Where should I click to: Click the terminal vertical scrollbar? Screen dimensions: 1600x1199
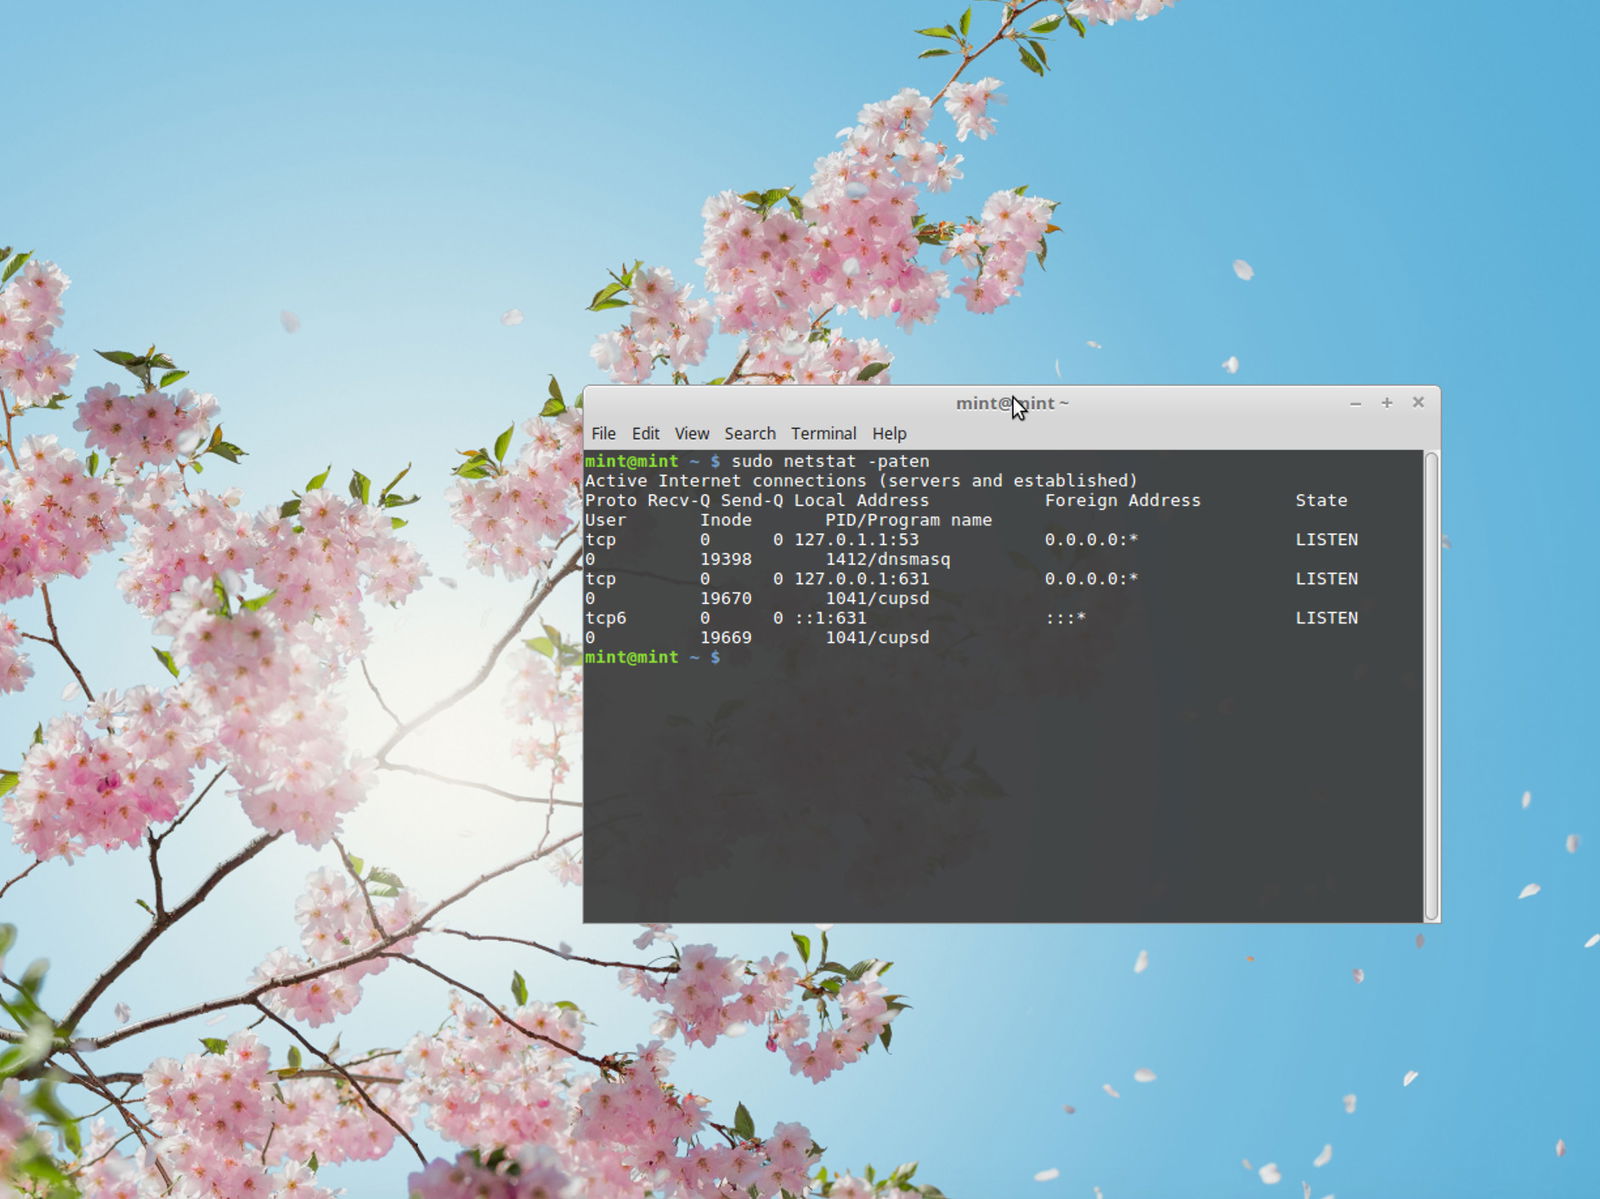pos(1431,686)
